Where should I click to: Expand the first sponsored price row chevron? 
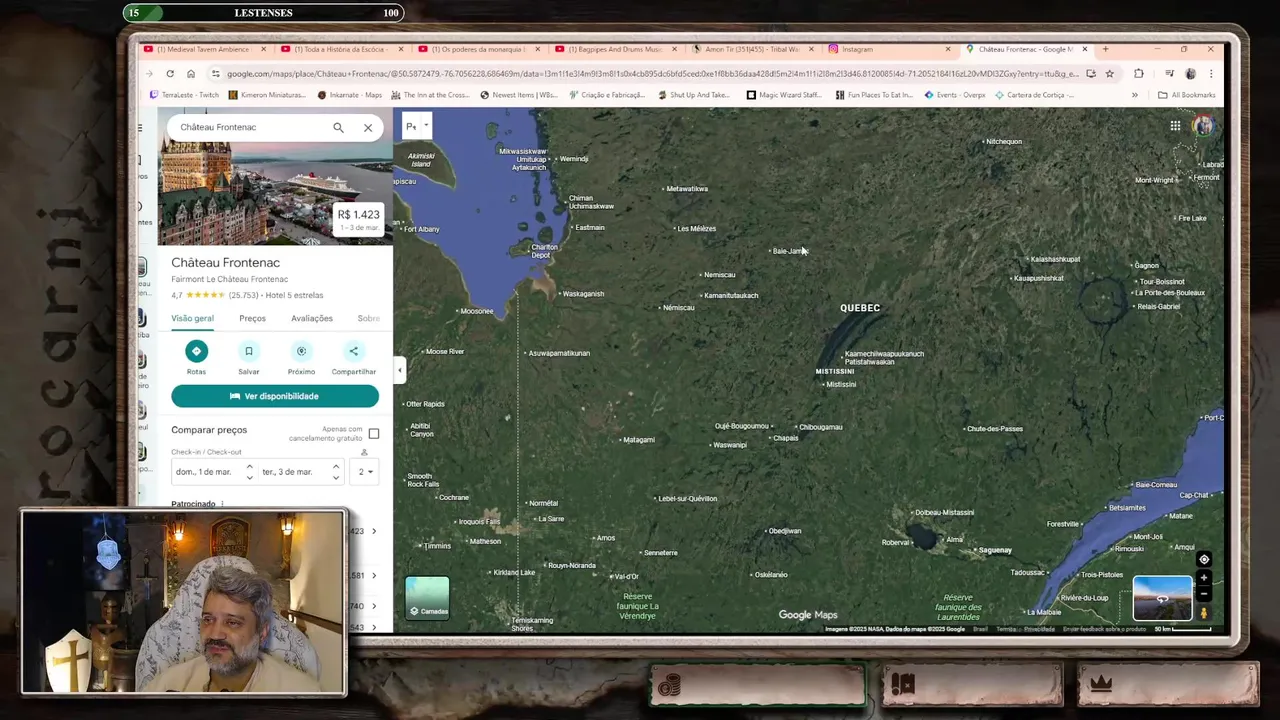point(374,531)
